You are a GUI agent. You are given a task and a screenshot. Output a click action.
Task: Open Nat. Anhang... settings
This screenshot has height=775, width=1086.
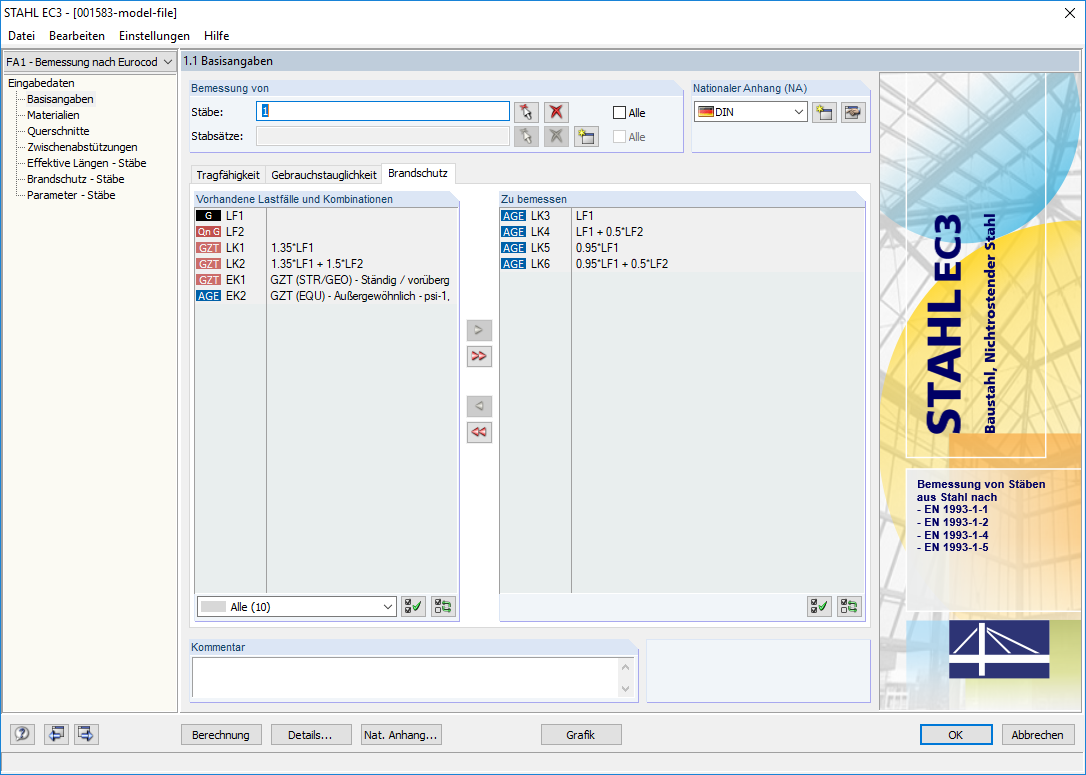[401, 735]
